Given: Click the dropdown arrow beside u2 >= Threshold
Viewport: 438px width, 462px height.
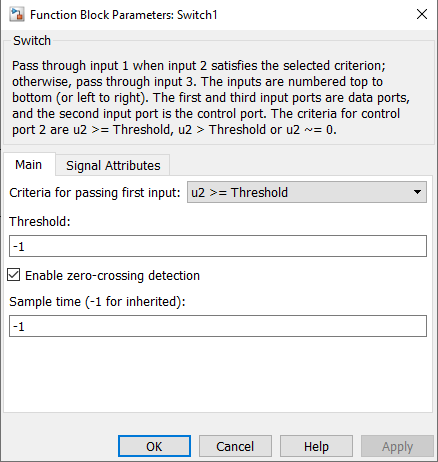Looking at the screenshot, I should pos(417,192).
